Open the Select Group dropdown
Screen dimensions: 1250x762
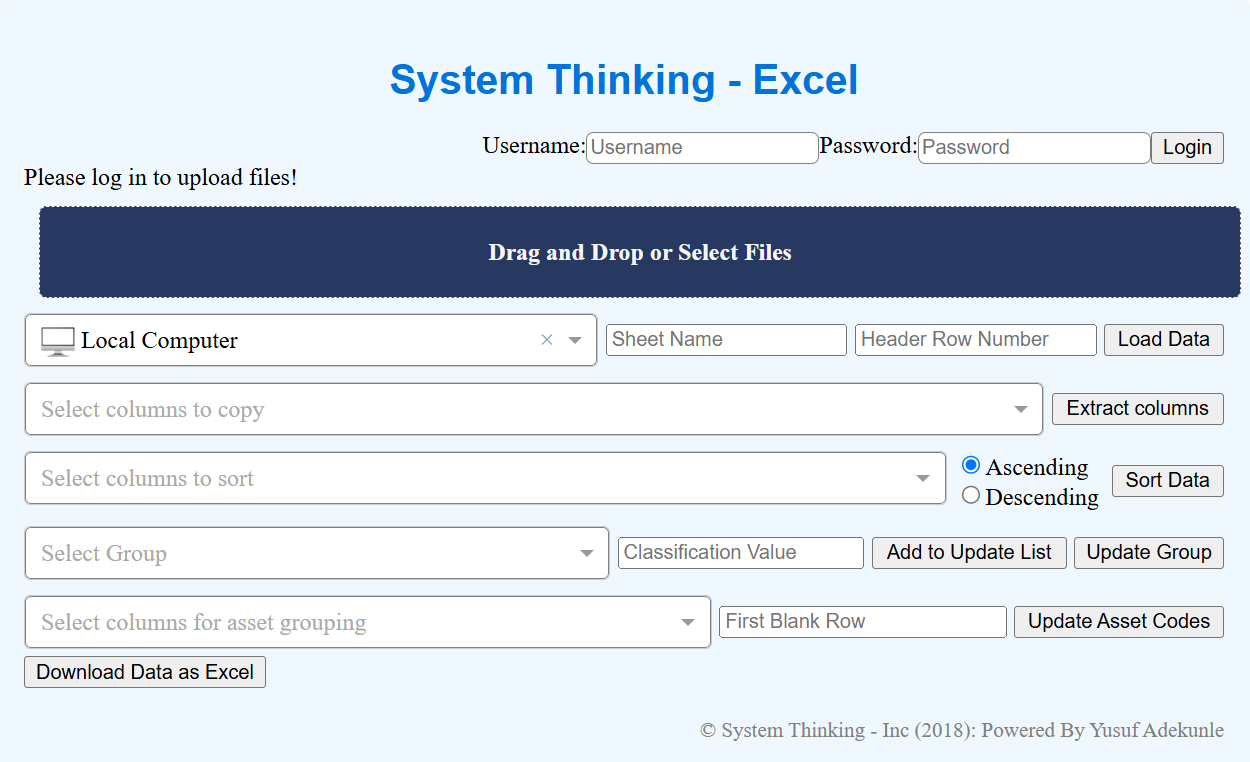pos(587,553)
